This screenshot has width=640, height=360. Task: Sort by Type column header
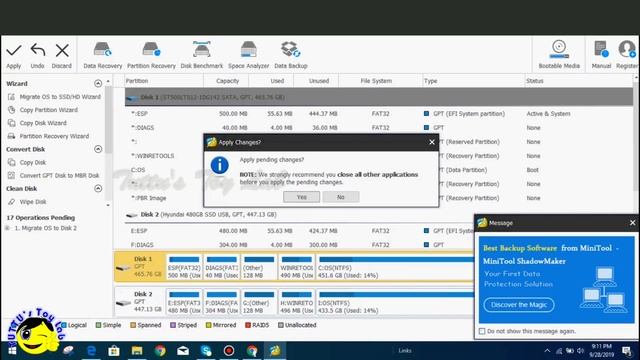coord(473,81)
